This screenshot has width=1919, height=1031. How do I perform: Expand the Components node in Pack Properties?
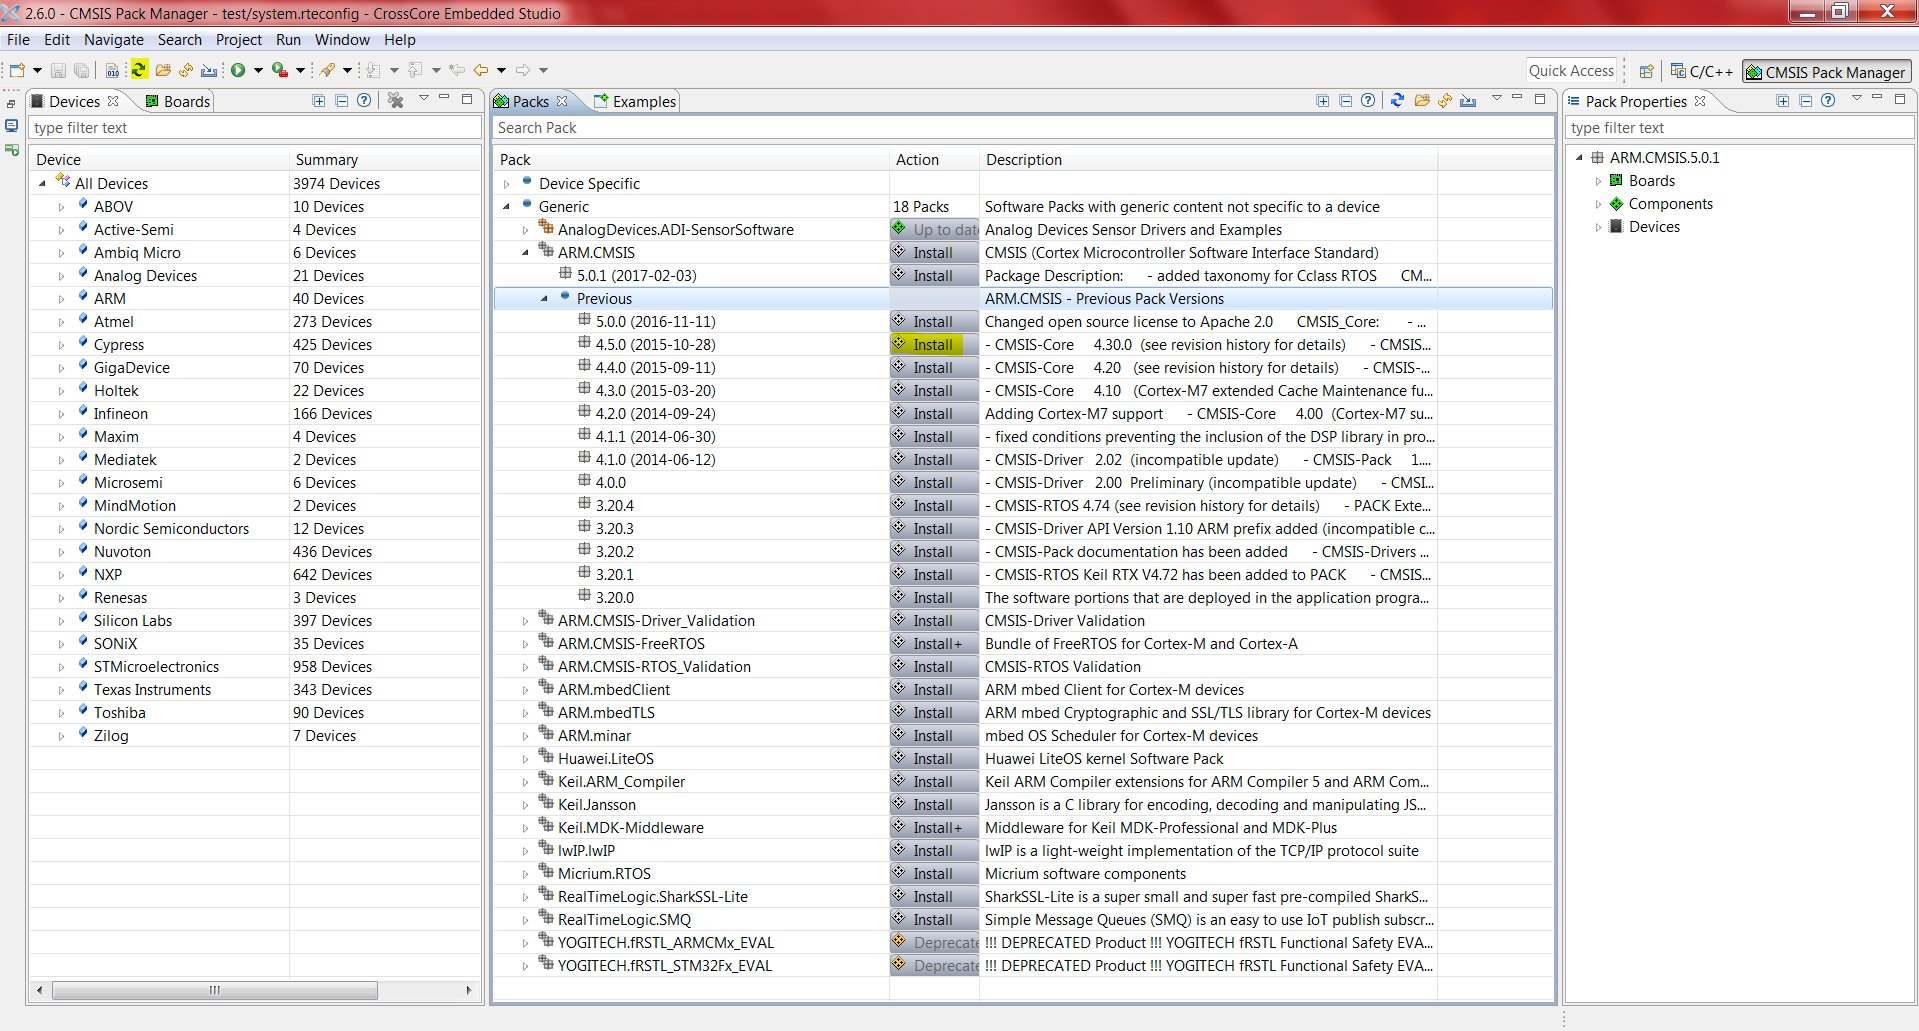[1598, 204]
